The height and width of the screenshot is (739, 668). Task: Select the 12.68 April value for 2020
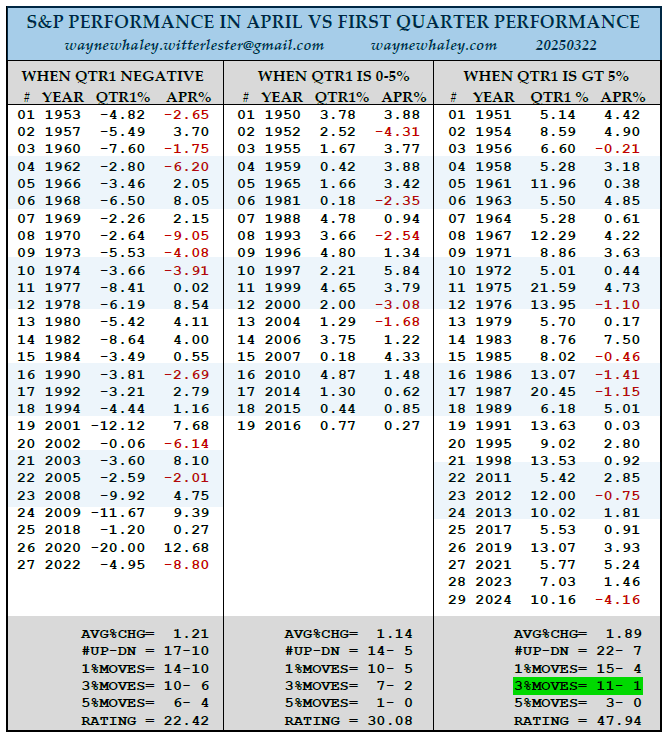[186, 548]
